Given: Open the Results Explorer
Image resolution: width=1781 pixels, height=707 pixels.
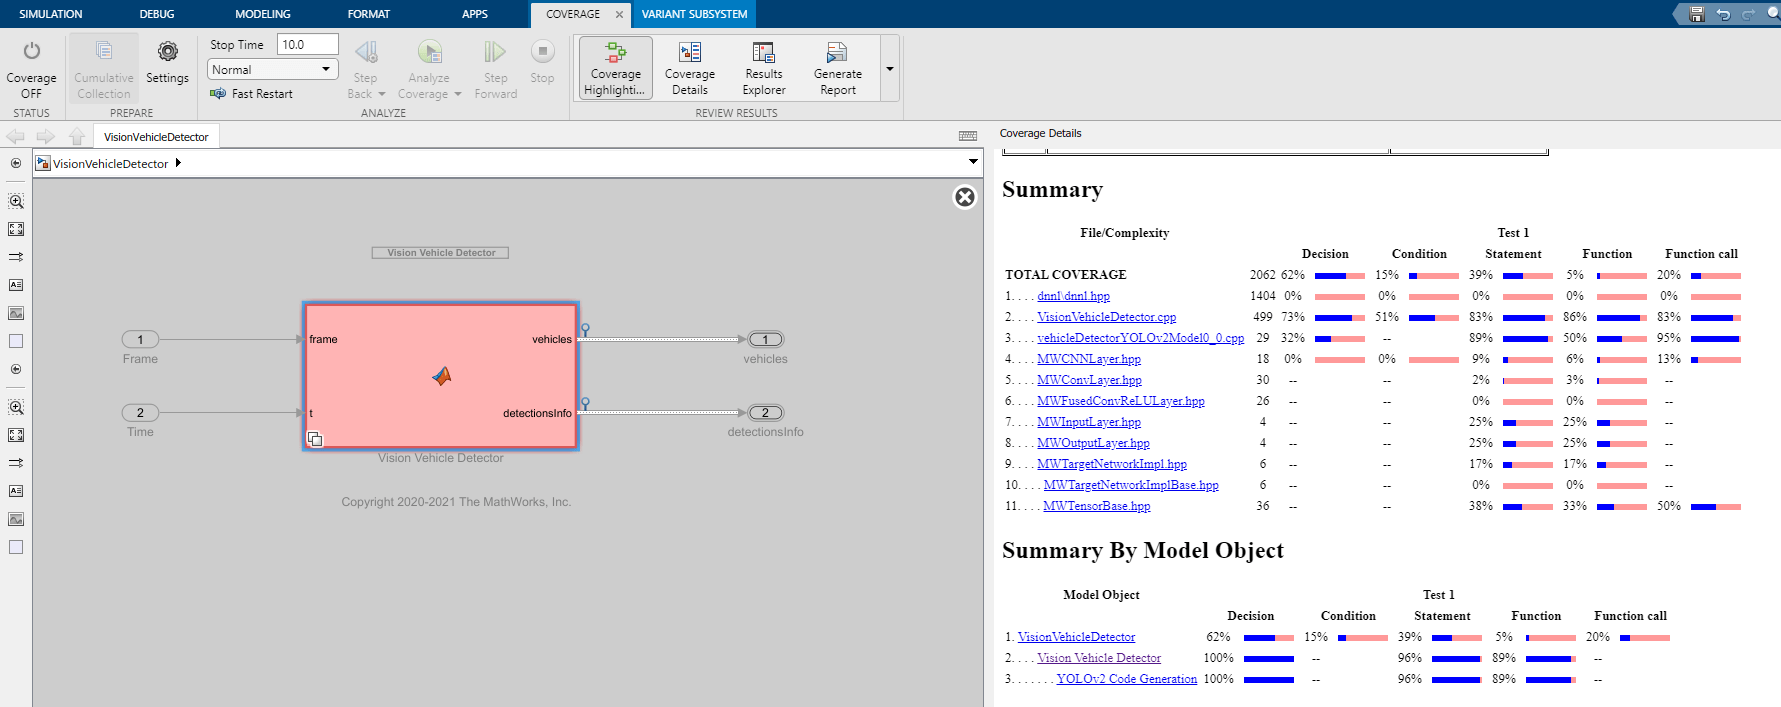Looking at the screenshot, I should click(x=764, y=68).
